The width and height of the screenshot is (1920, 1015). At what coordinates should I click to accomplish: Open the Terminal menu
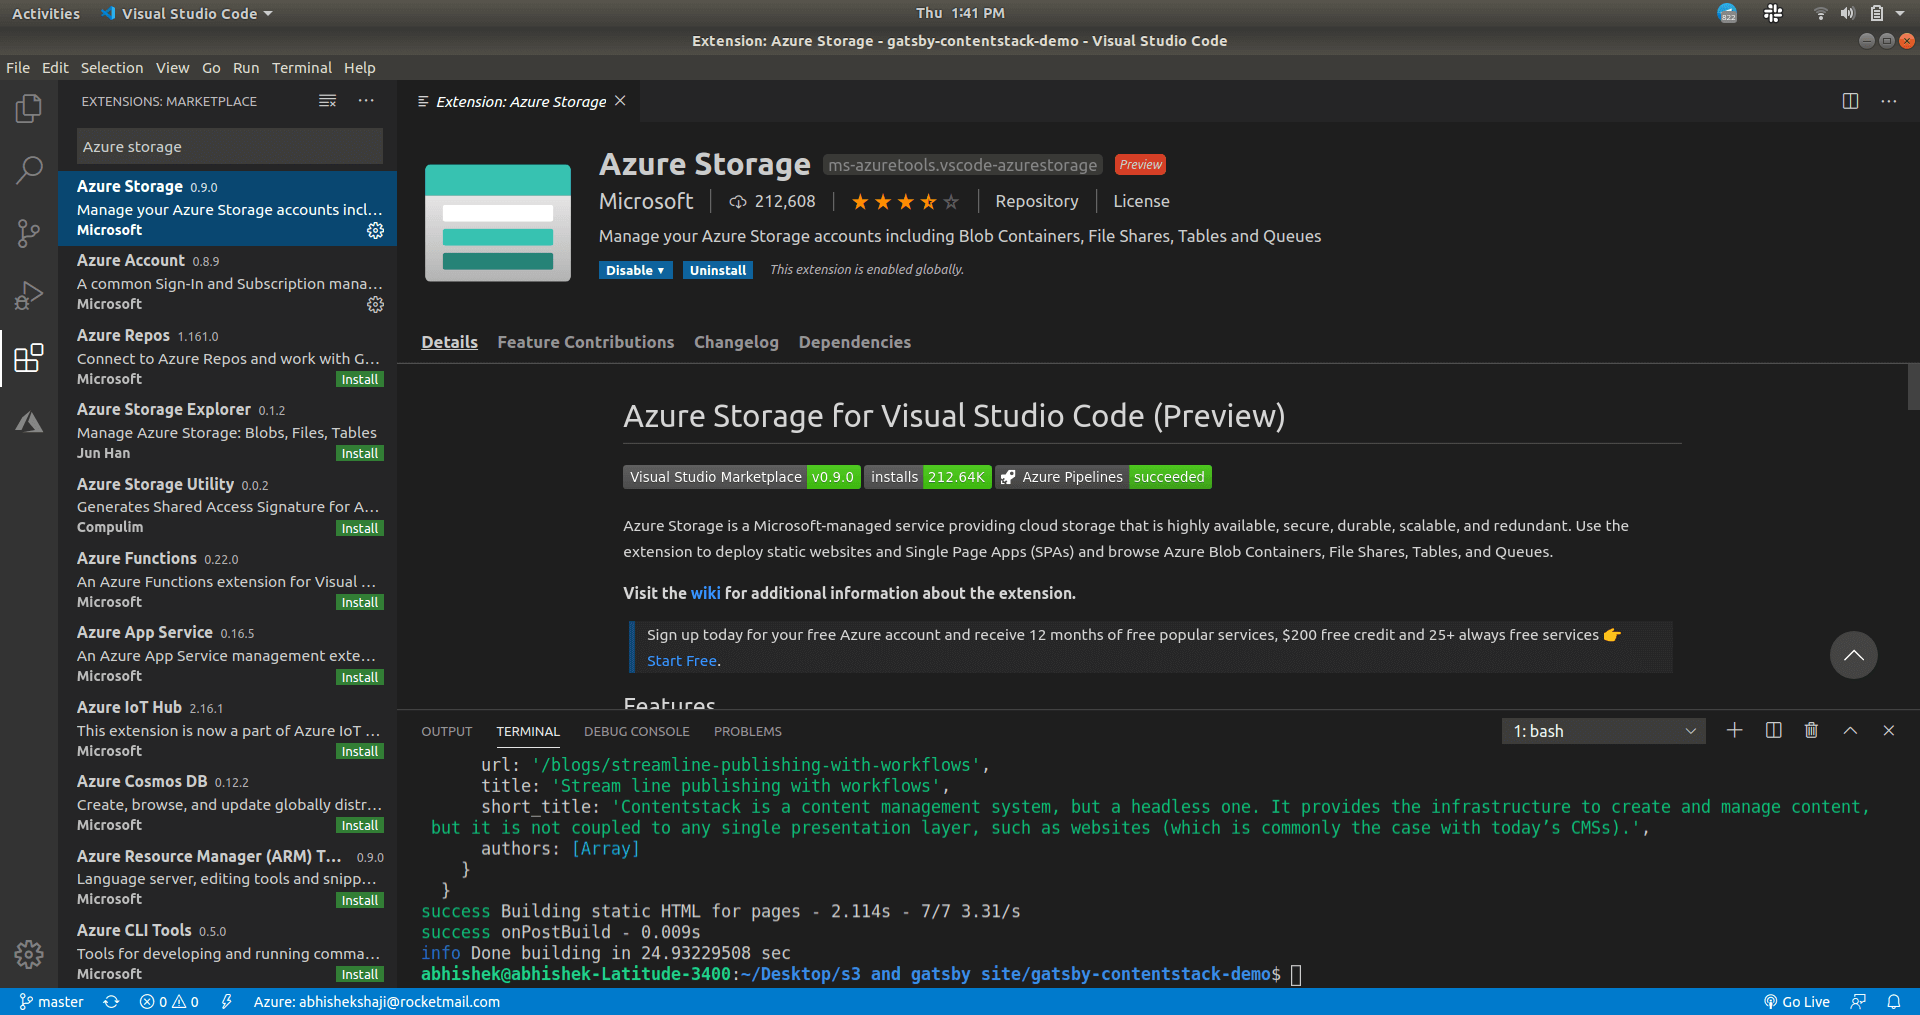pyautogui.click(x=302, y=68)
